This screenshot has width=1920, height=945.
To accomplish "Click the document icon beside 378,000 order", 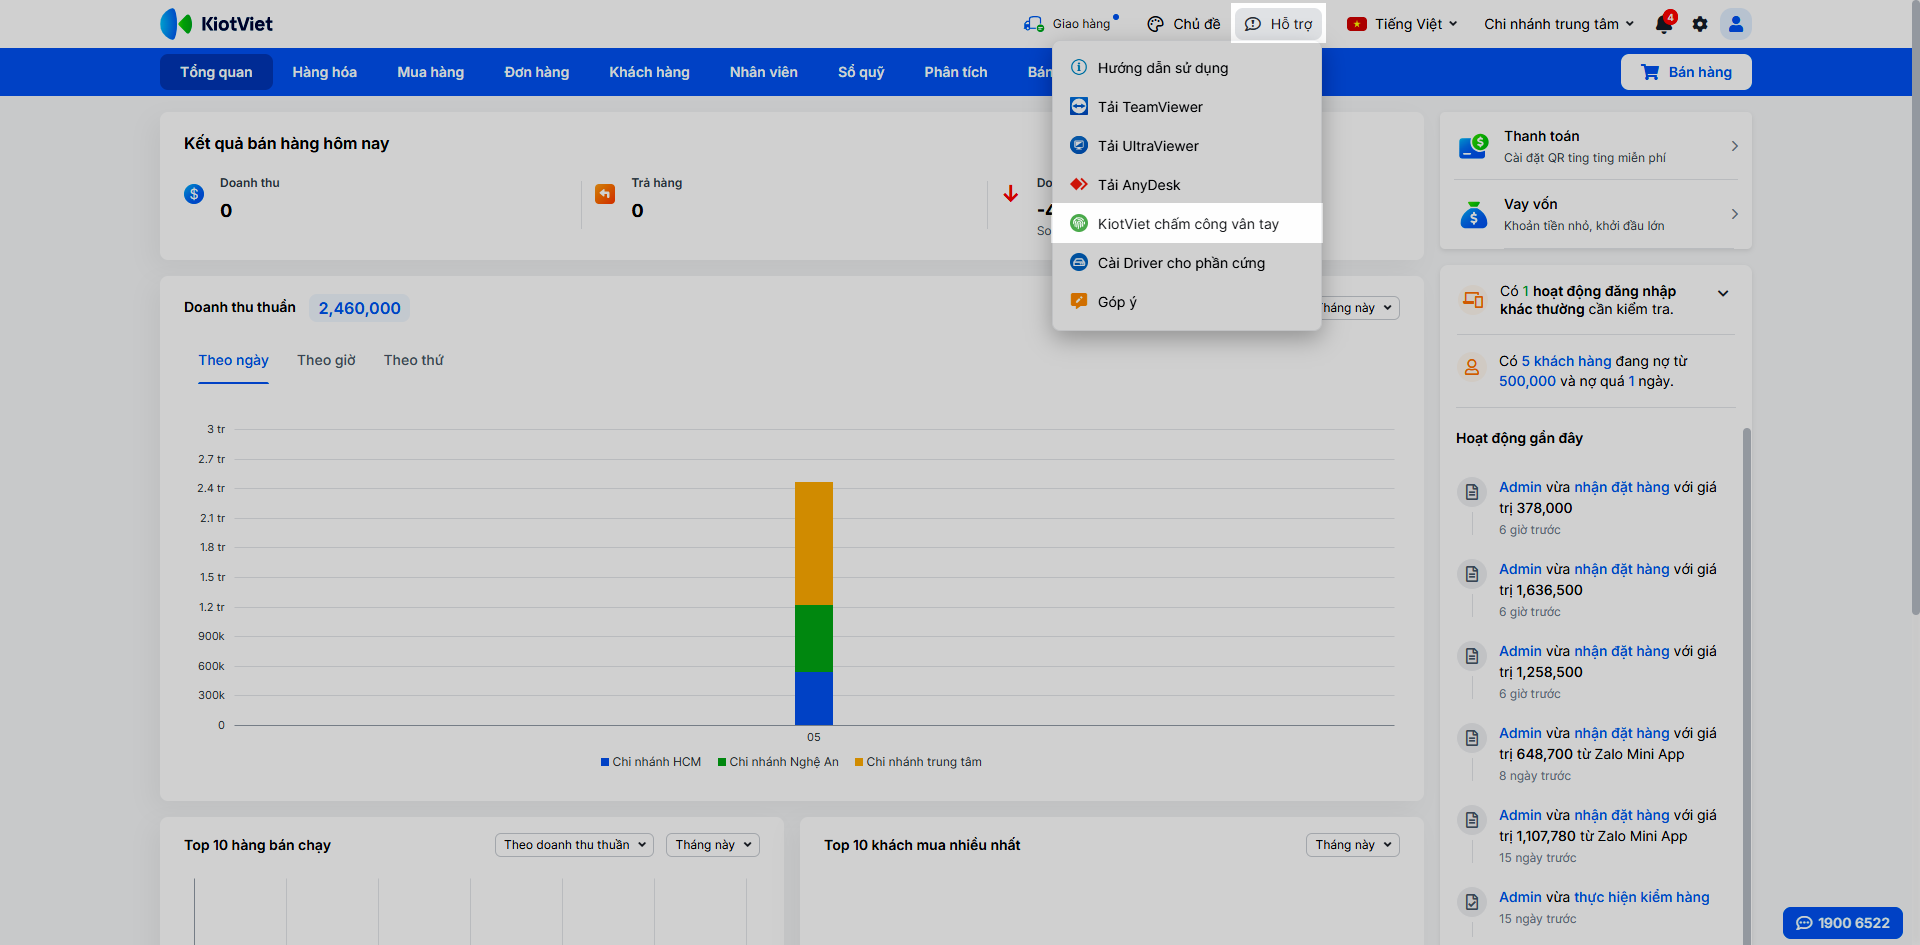I will [1472, 492].
